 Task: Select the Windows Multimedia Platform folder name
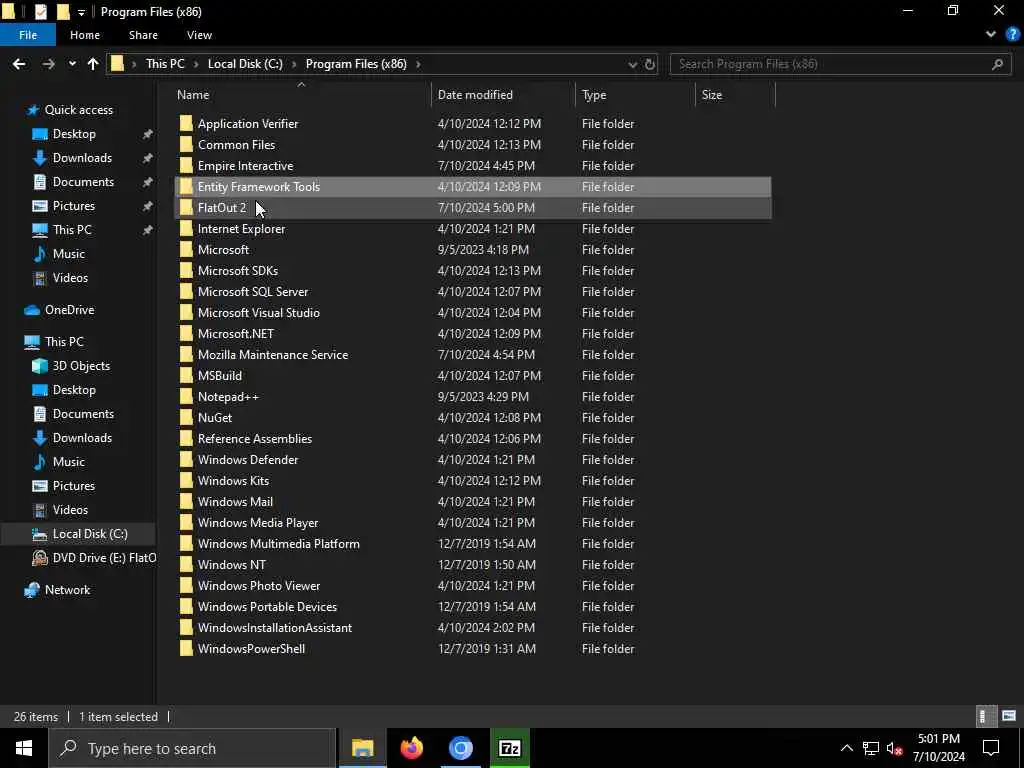(x=279, y=543)
